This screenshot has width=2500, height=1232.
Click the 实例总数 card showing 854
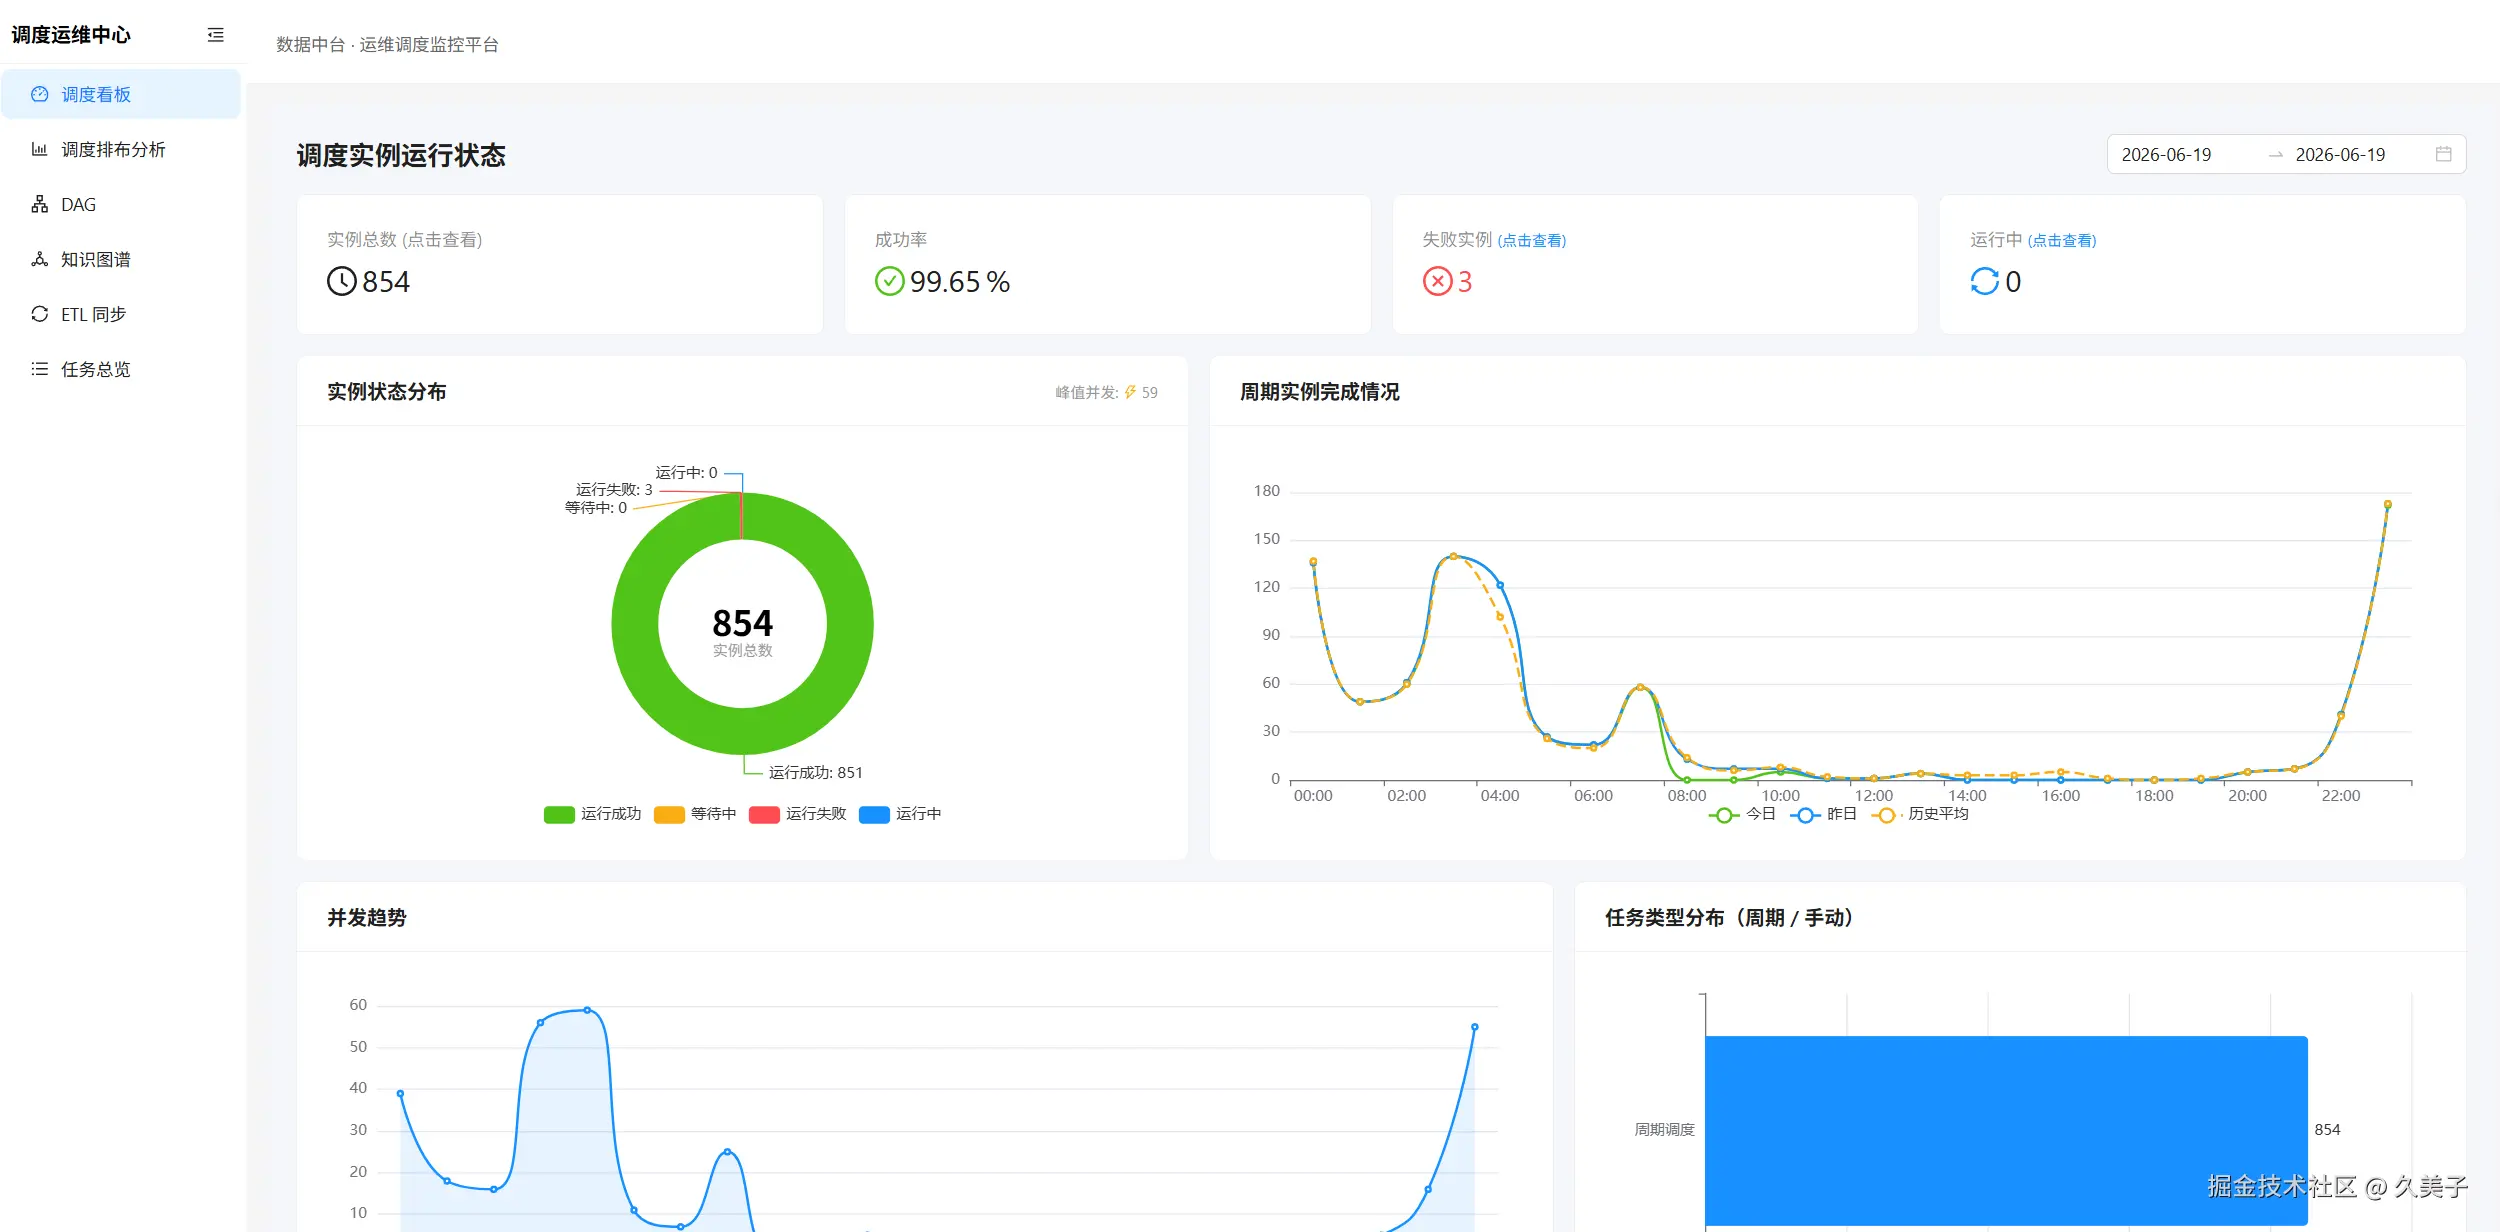560,264
